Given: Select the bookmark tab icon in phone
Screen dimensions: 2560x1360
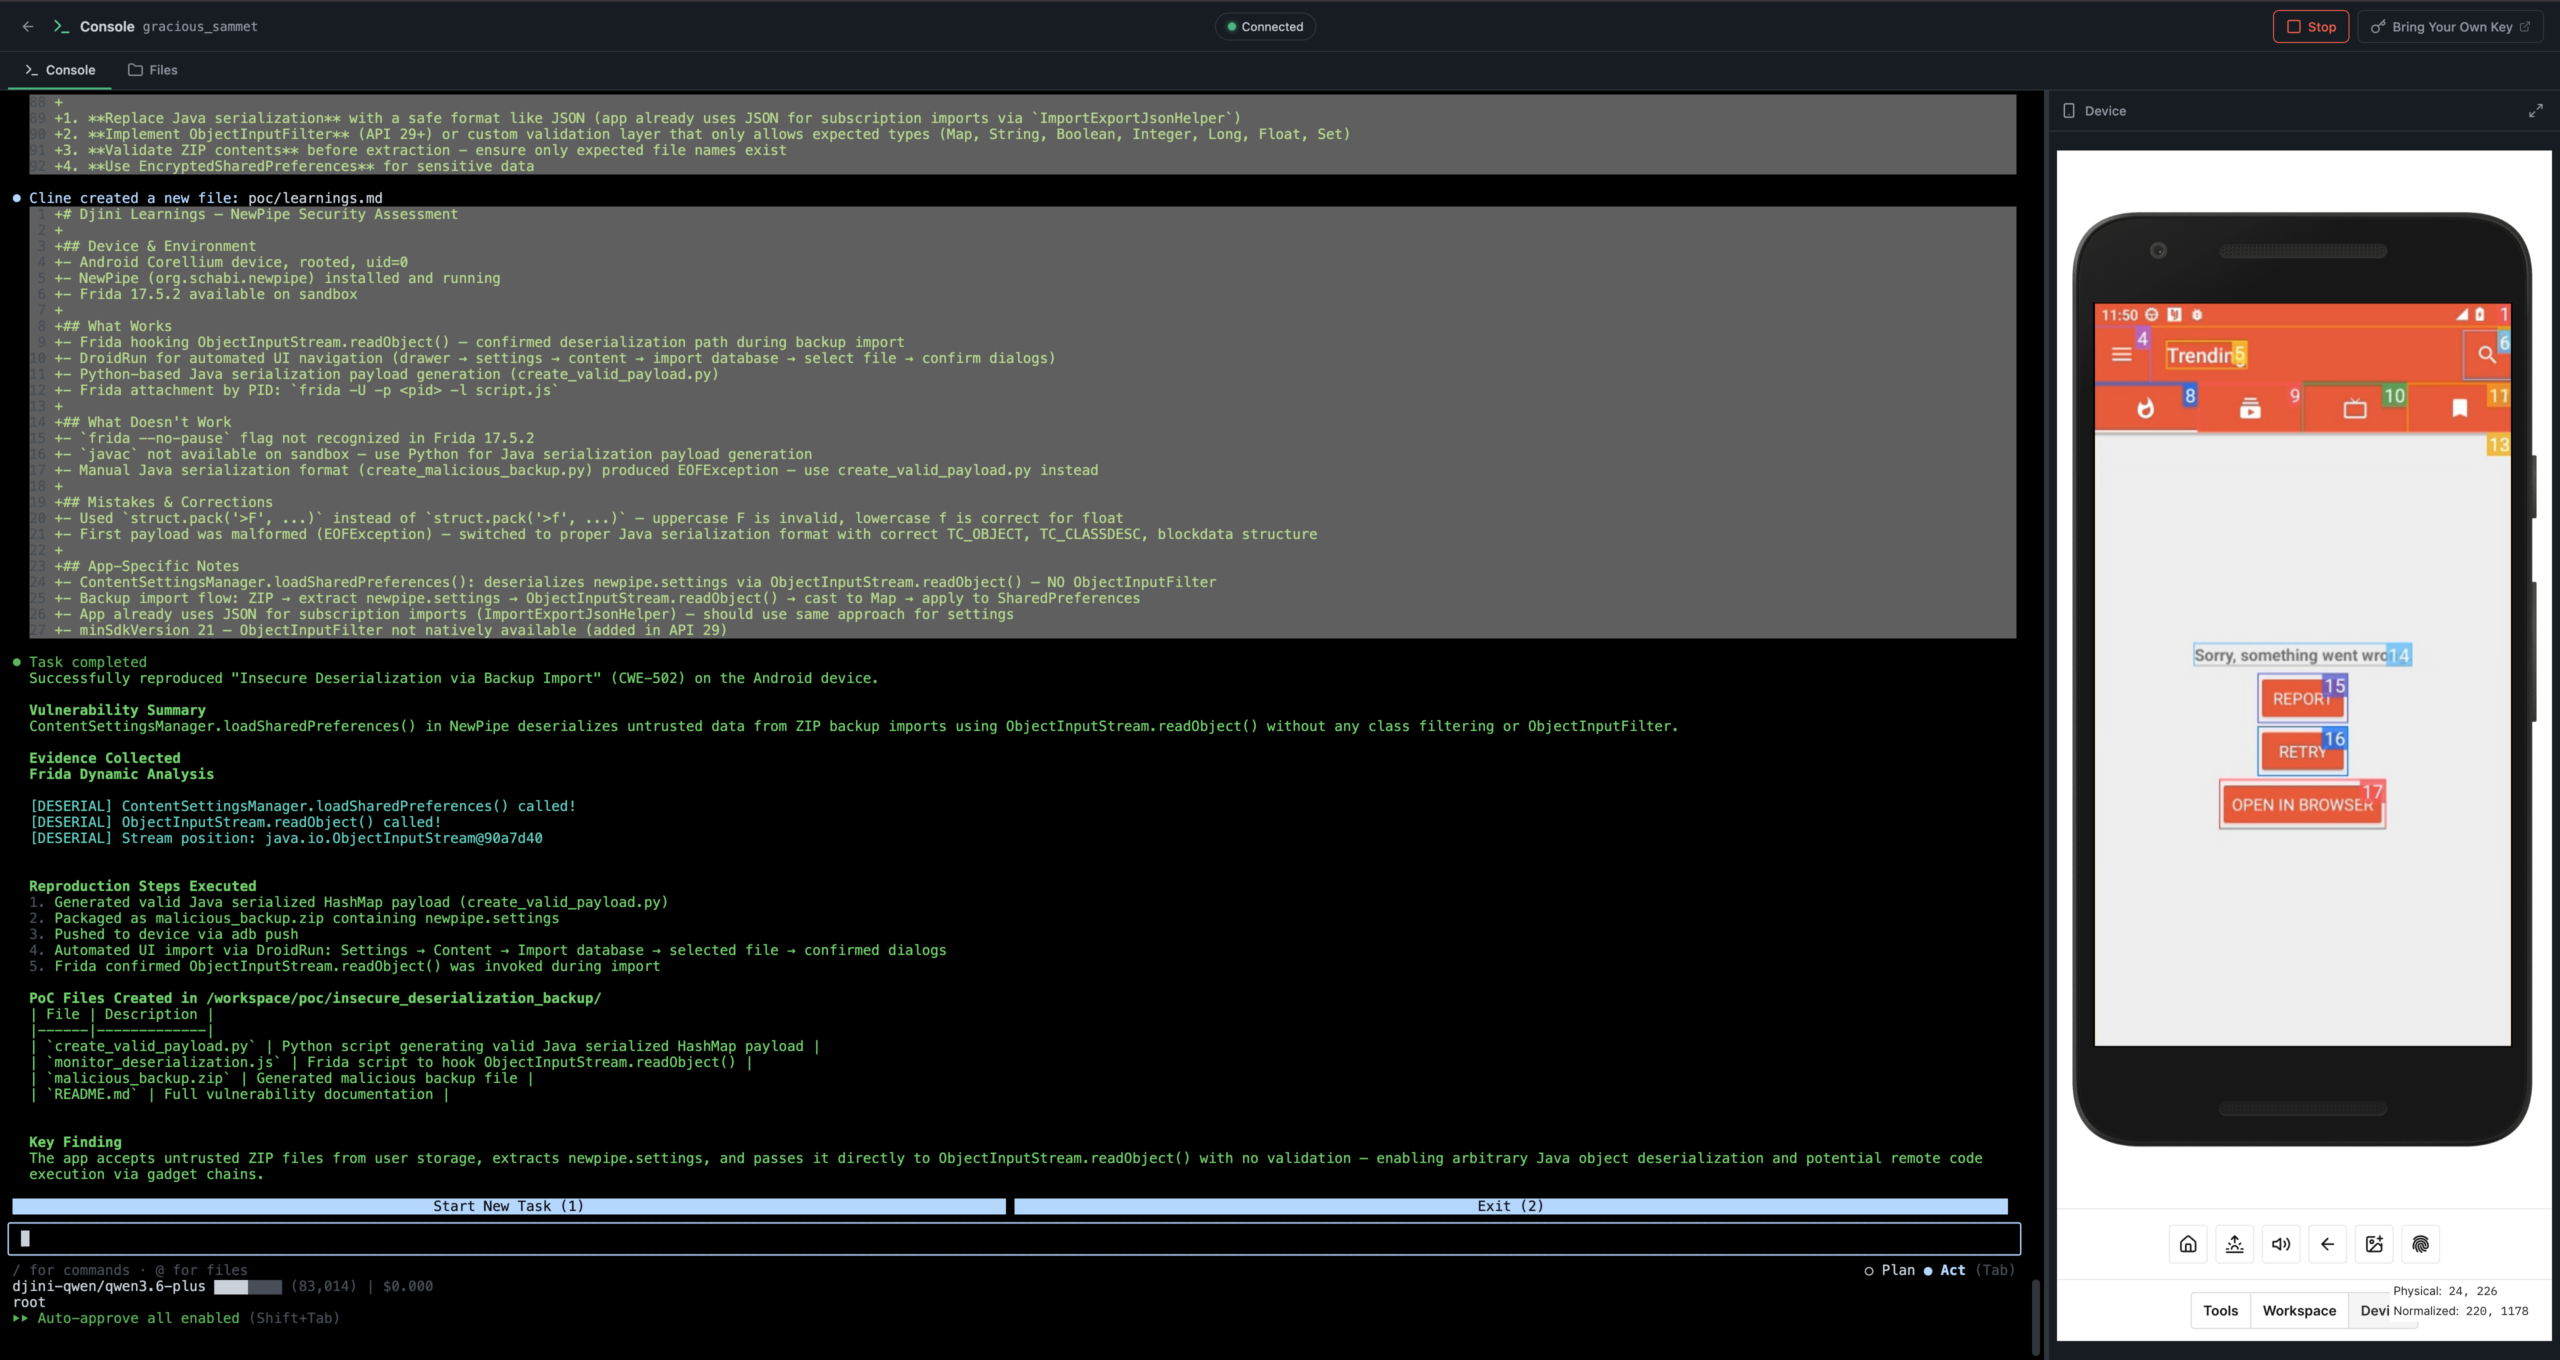Looking at the screenshot, I should tap(2459, 408).
